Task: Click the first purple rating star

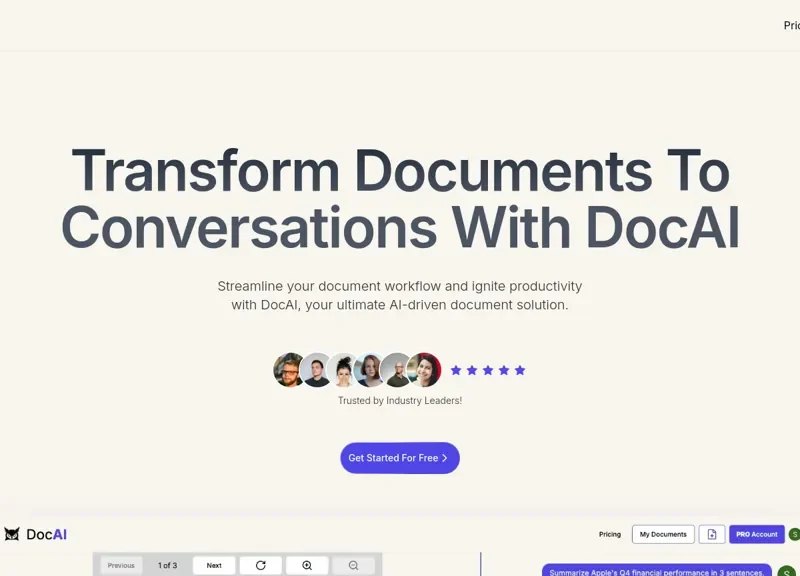Action: [x=456, y=370]
